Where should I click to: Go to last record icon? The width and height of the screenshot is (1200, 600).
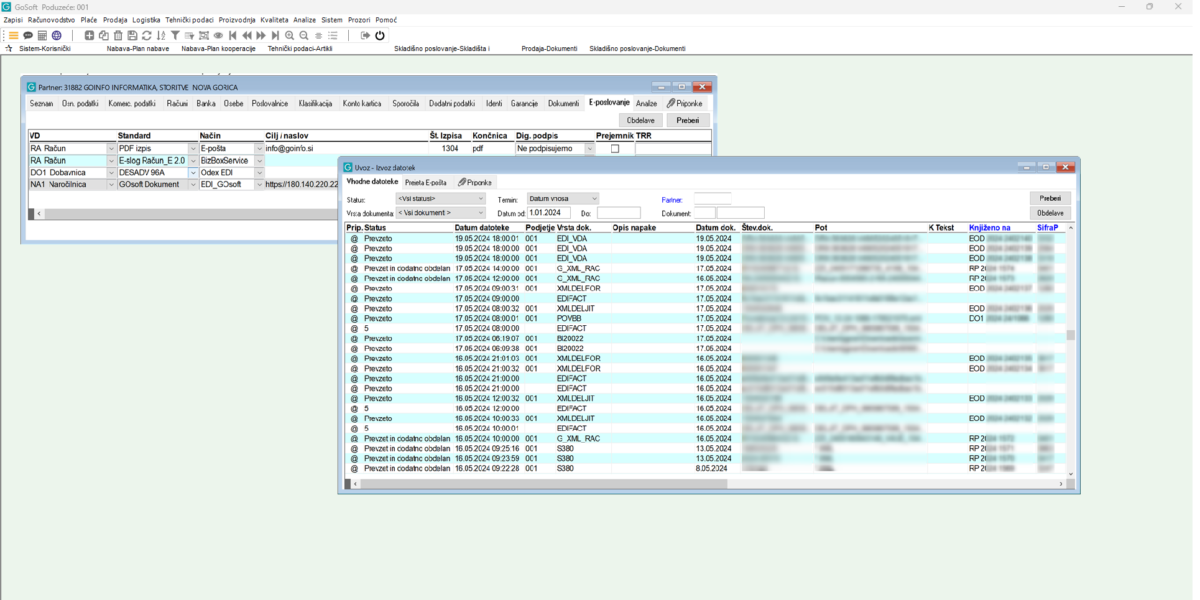pyautogui.click(x=275, y=35)
